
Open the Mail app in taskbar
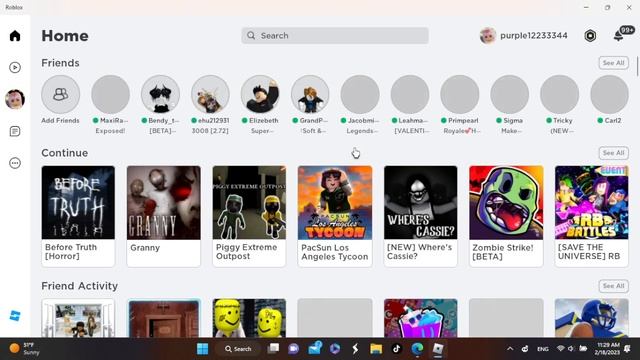(x=314, y=349)
